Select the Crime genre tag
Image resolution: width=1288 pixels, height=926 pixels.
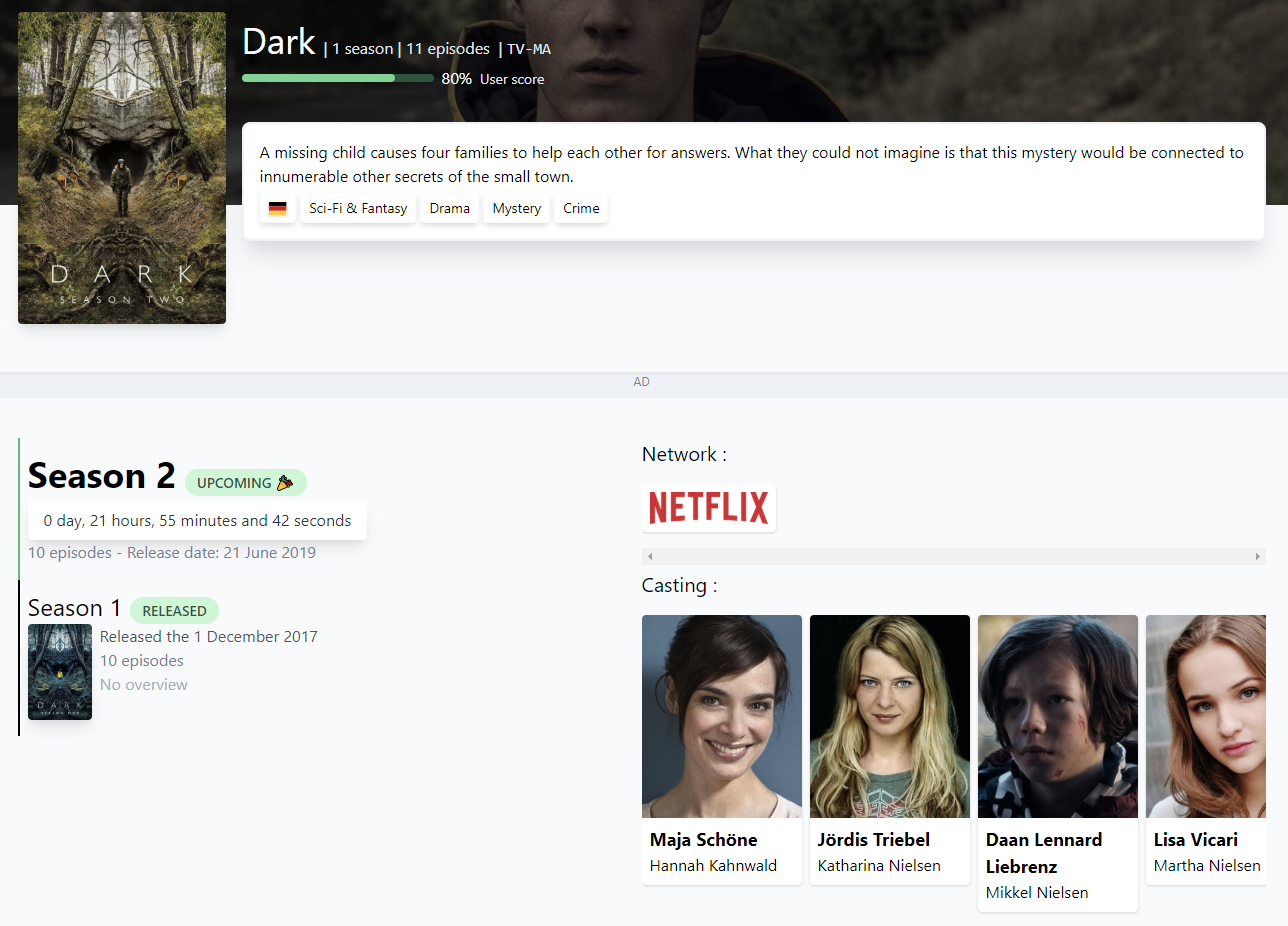581,209
